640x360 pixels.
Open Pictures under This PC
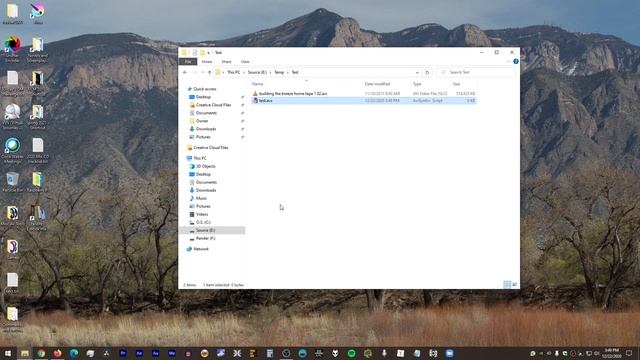203,207
